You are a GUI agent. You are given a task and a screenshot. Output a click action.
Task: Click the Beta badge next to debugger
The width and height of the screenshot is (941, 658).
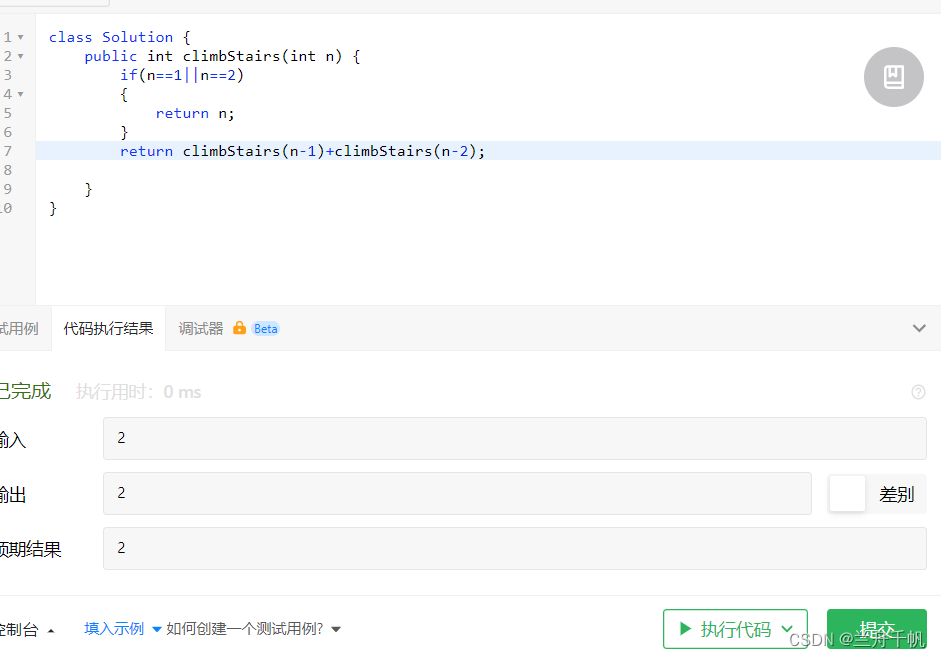pos(265,329)
